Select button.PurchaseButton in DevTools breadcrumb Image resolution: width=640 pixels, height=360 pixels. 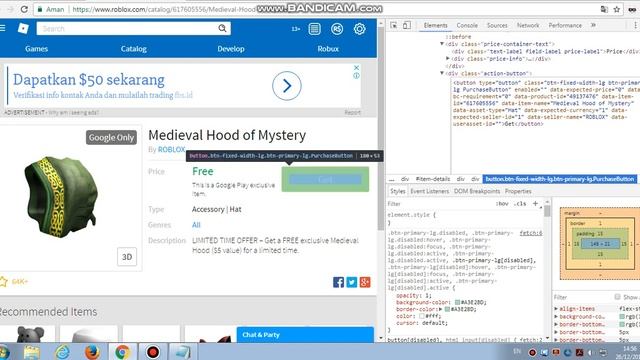click(560, 179)
